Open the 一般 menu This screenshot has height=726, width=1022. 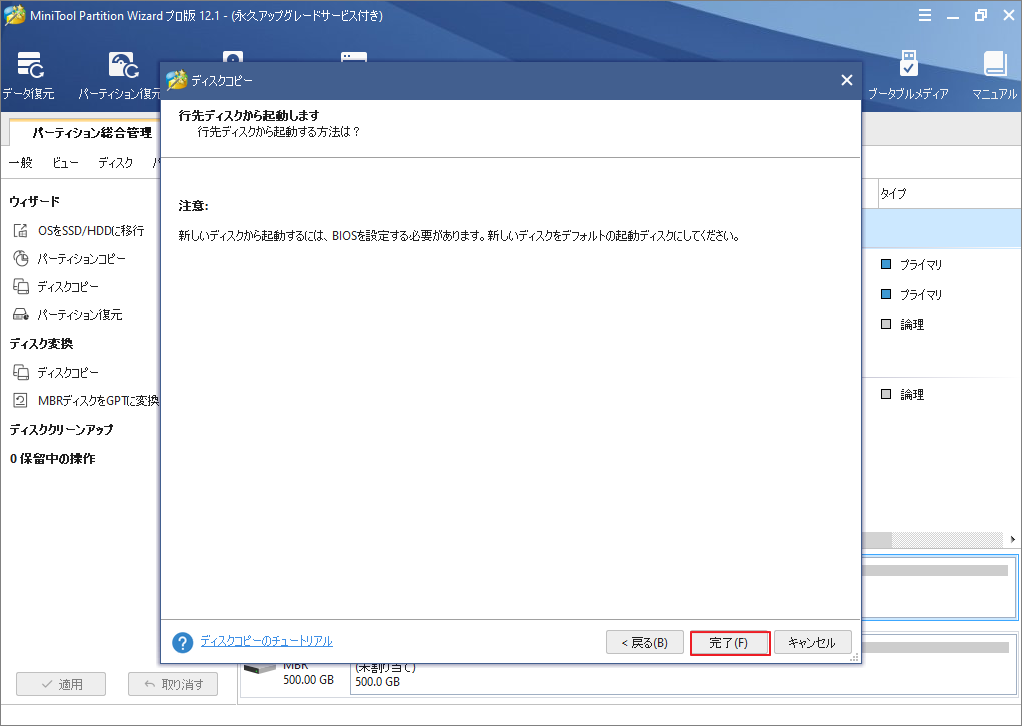(x=20, y=162)
